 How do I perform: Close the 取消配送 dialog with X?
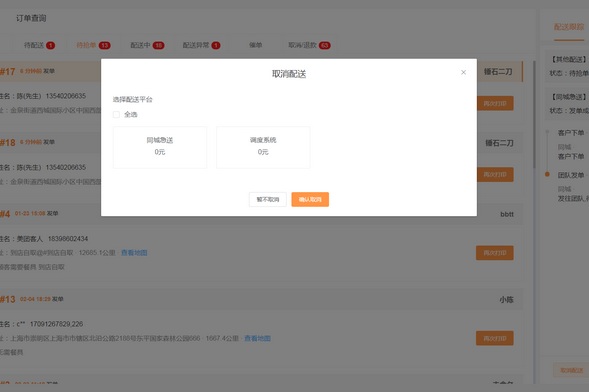[463, 72]
